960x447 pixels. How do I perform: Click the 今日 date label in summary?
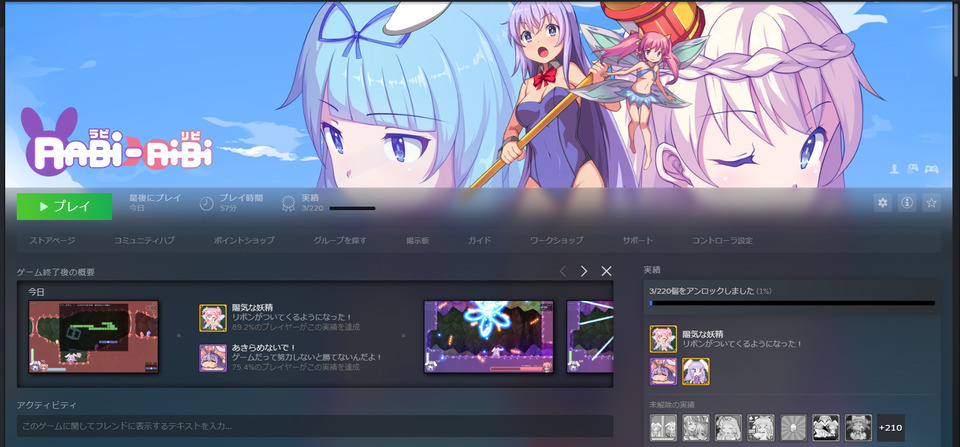(x=37, y=292)
